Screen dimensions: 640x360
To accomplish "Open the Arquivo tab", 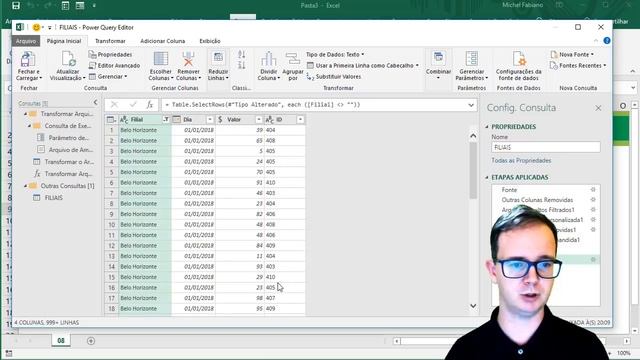I will click(26, 41).
